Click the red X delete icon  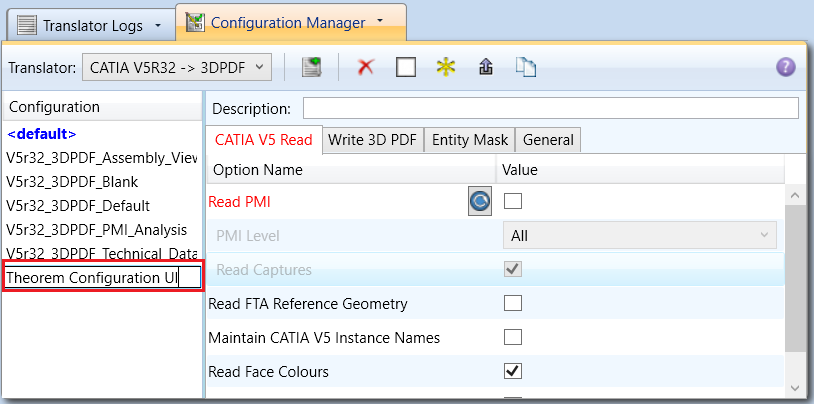coord(366,67)
